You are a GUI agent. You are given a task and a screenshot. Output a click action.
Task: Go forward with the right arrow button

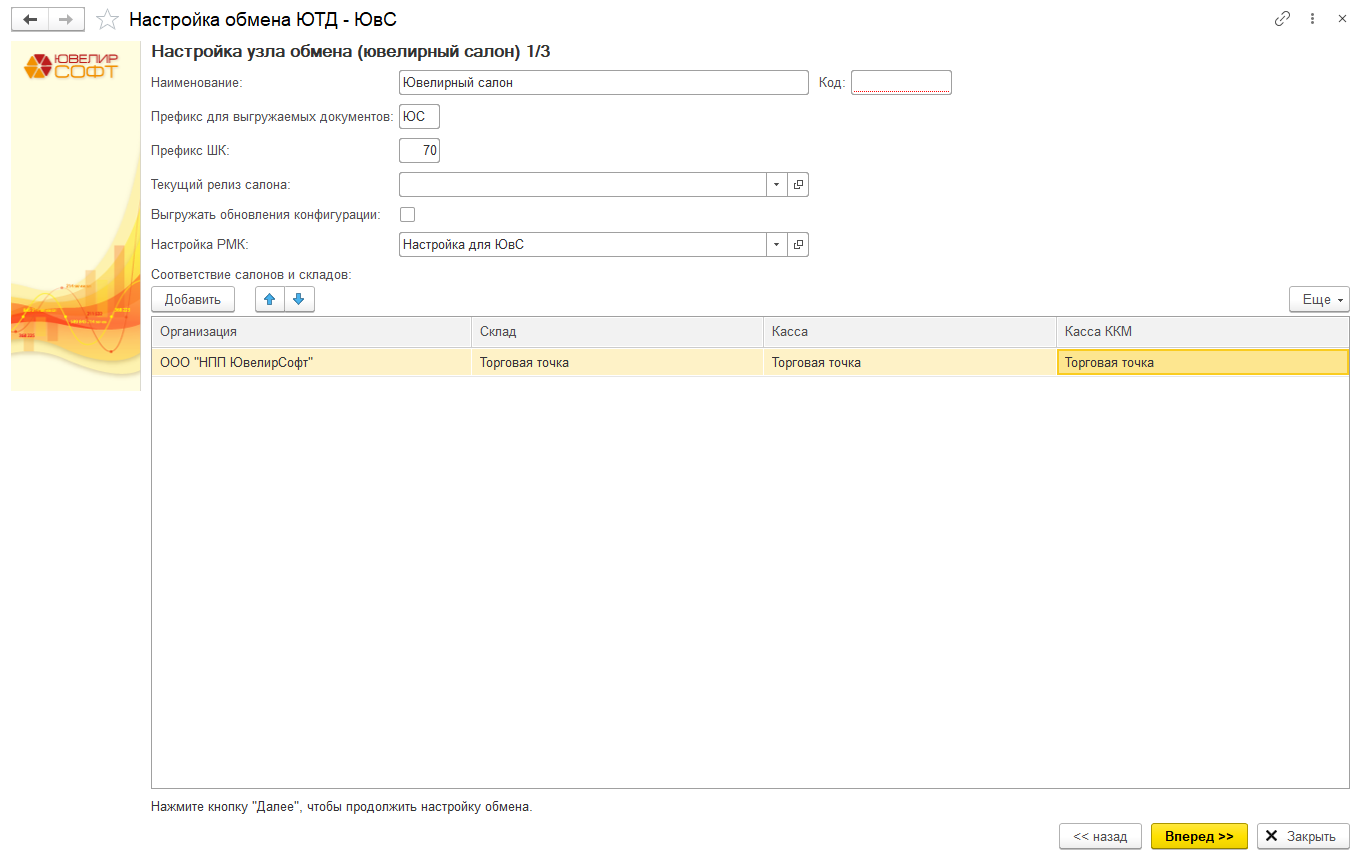(67, 19)
